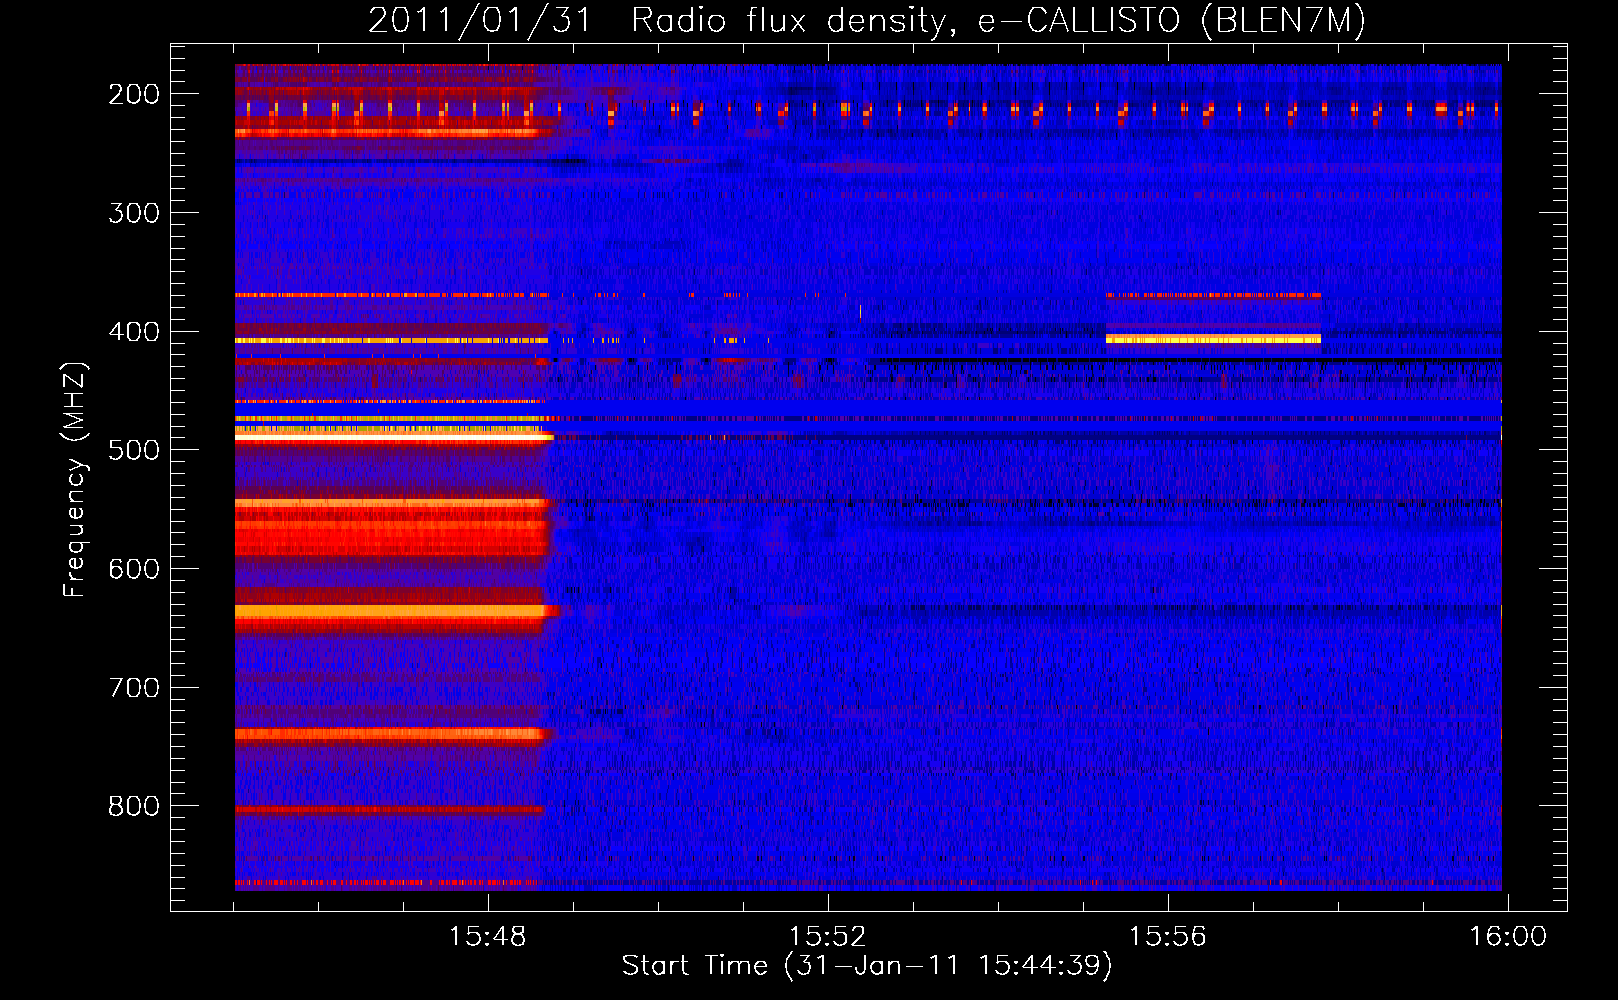Click the 800 frequency tick label
1618x1000 pixels.
[134, 806]
